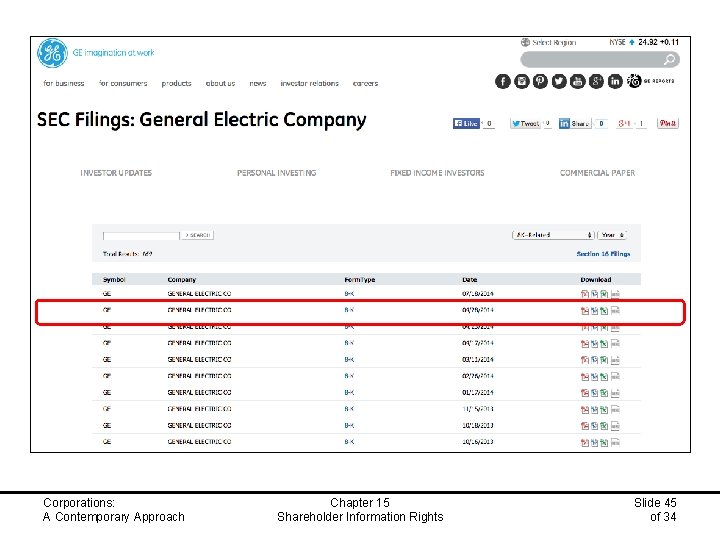Open 8-K form link for 07/18/2014
Viewport: 720px width, 540px height.
pyautogui.click(x=349, y=294)
